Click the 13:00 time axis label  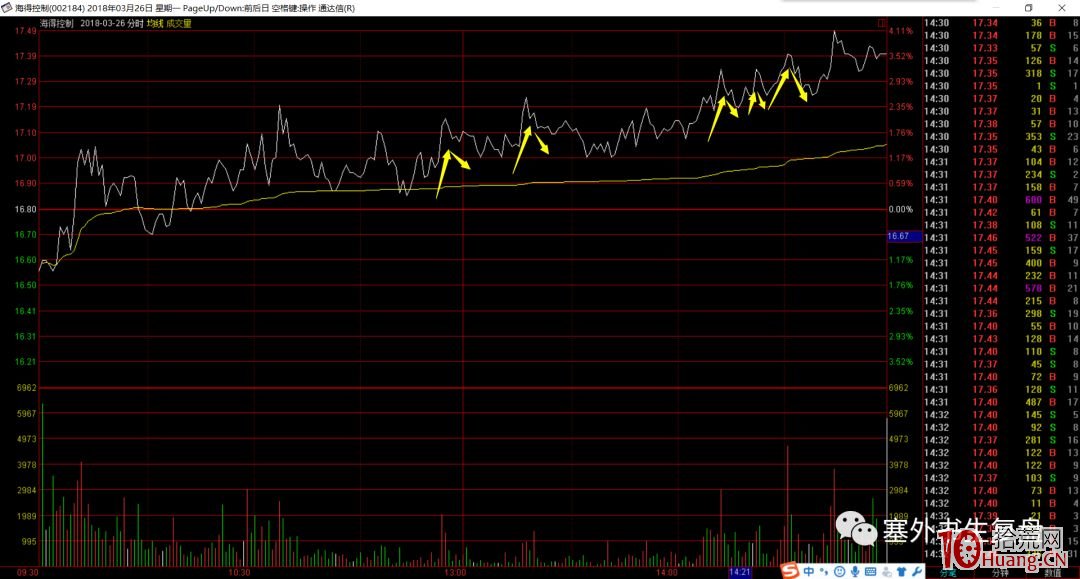click(455, 573)
